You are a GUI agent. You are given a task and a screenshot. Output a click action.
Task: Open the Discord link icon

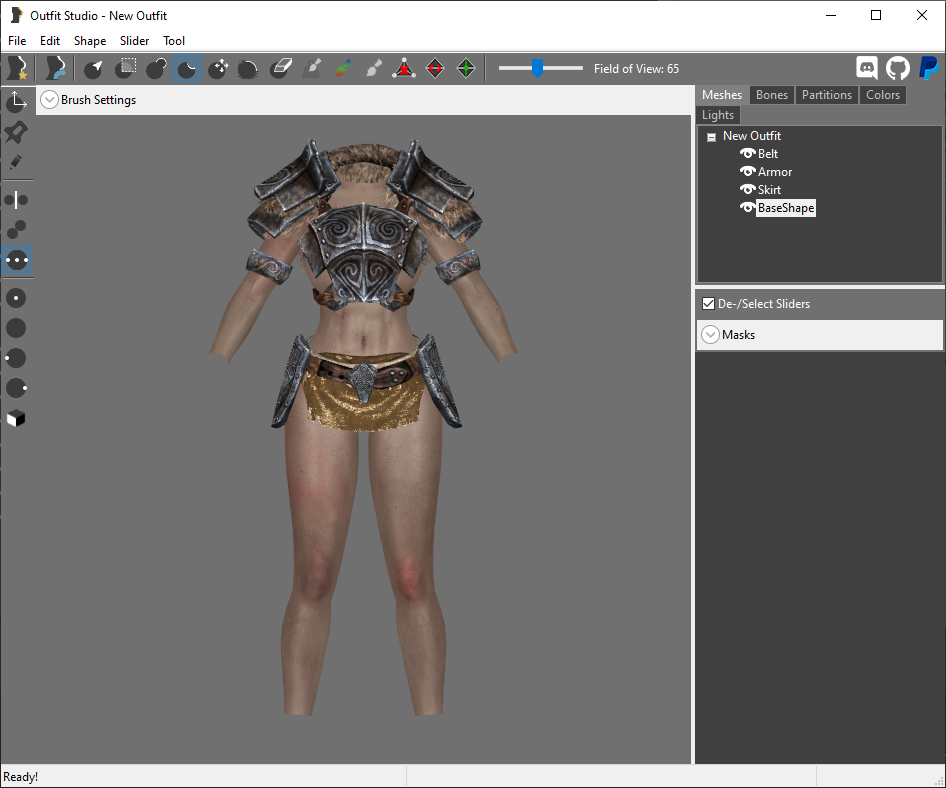[x=867, y=68]
